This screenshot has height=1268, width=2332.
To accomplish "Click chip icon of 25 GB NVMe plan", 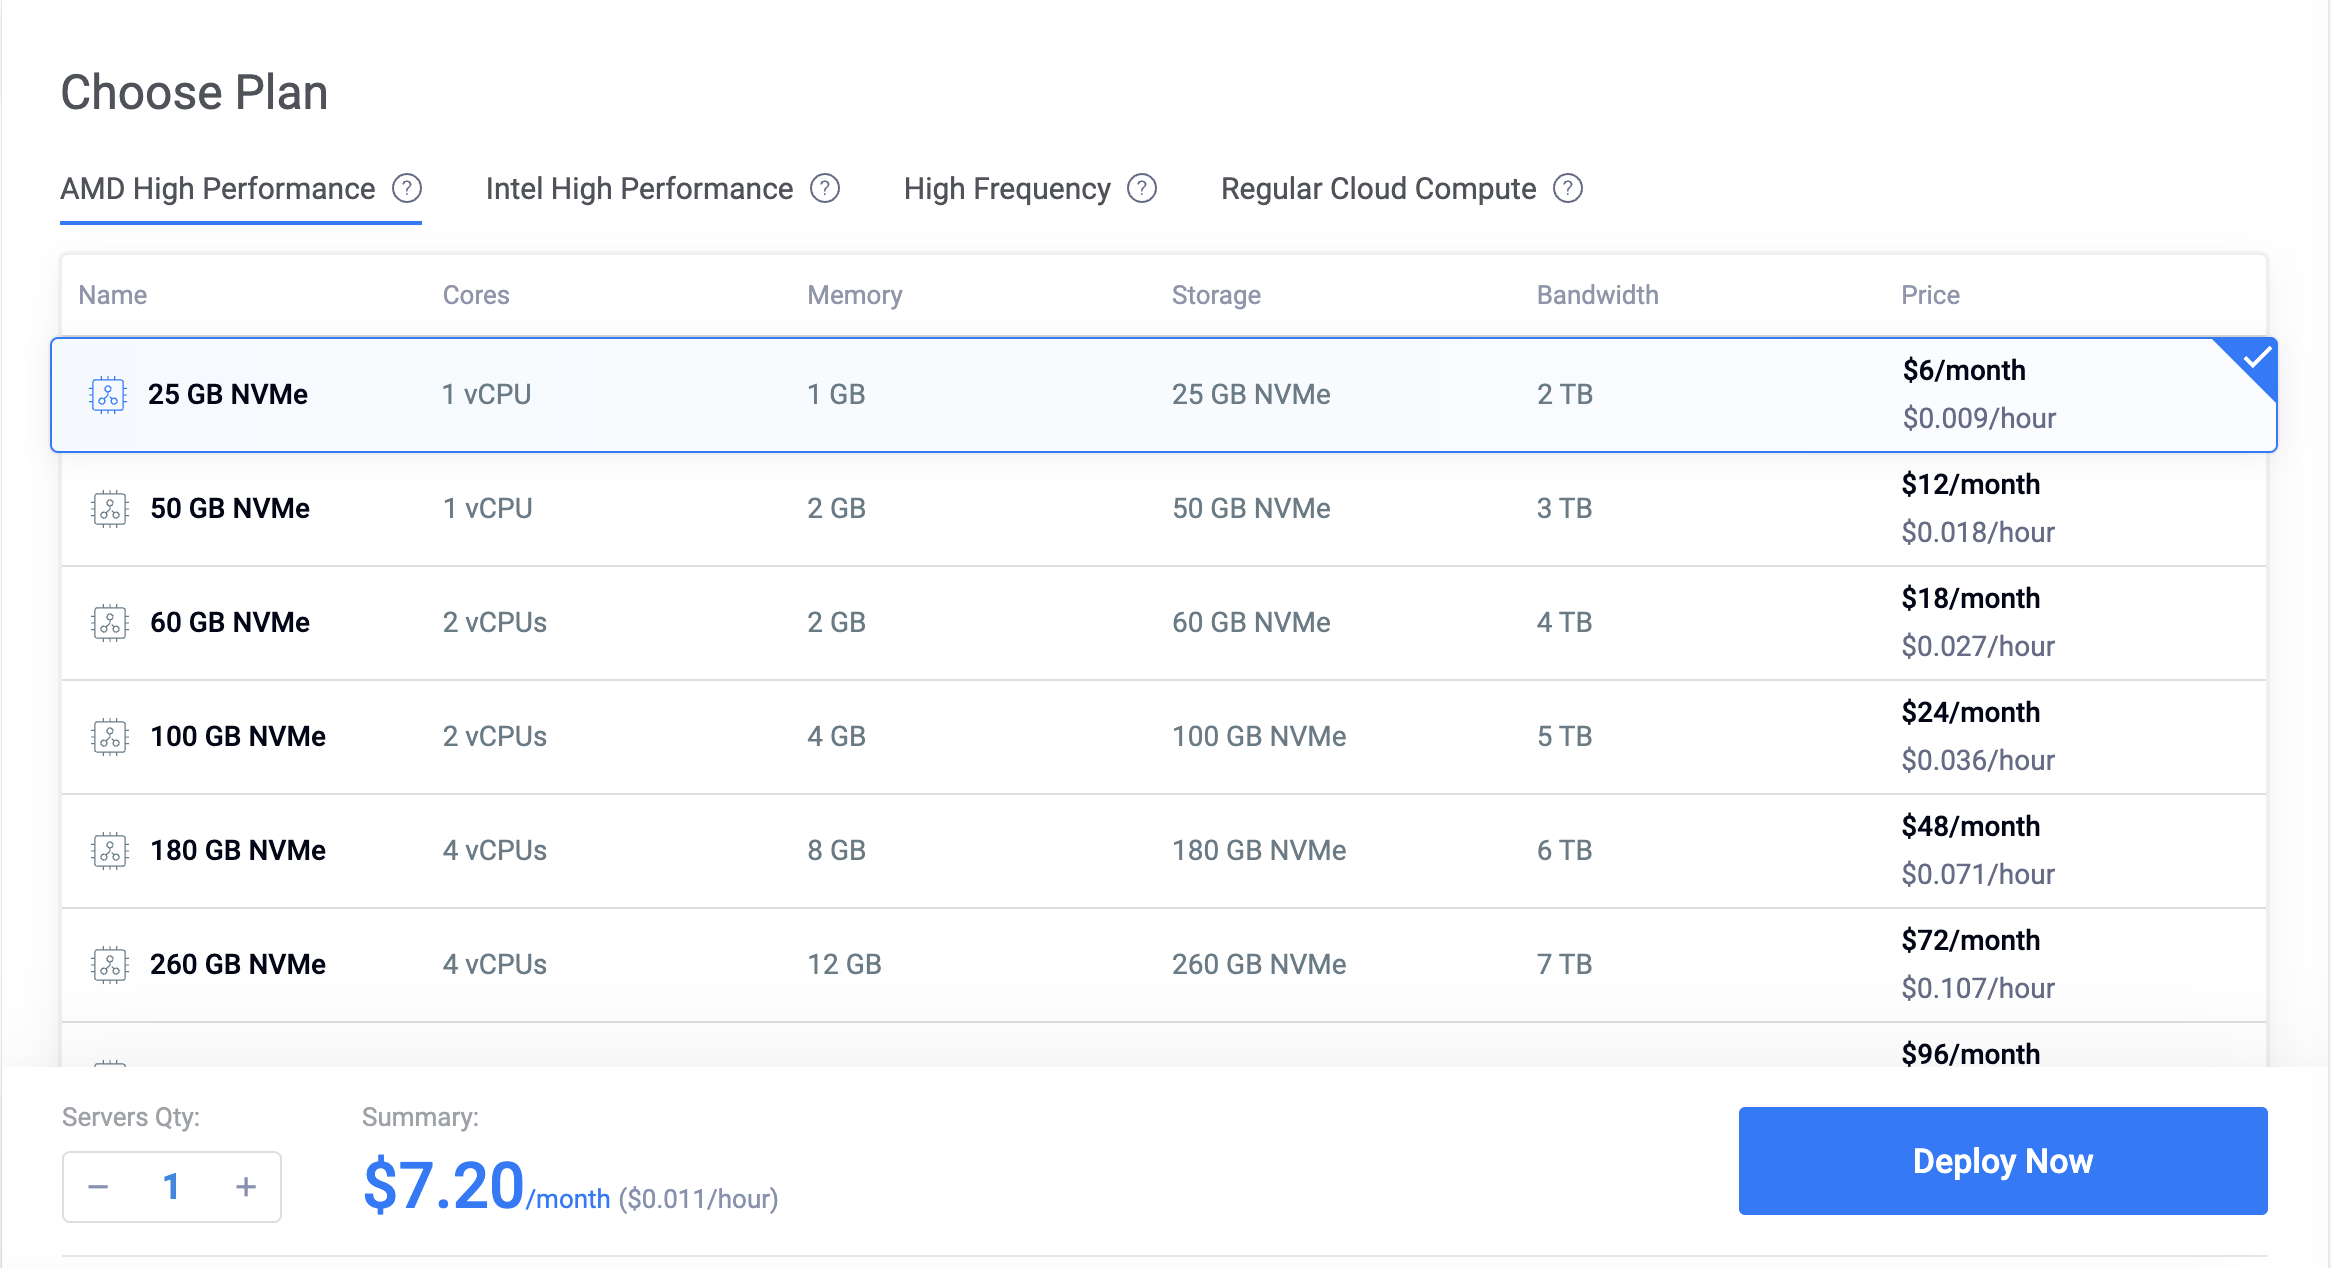I will pyautogui.click(x=108, y=395).
